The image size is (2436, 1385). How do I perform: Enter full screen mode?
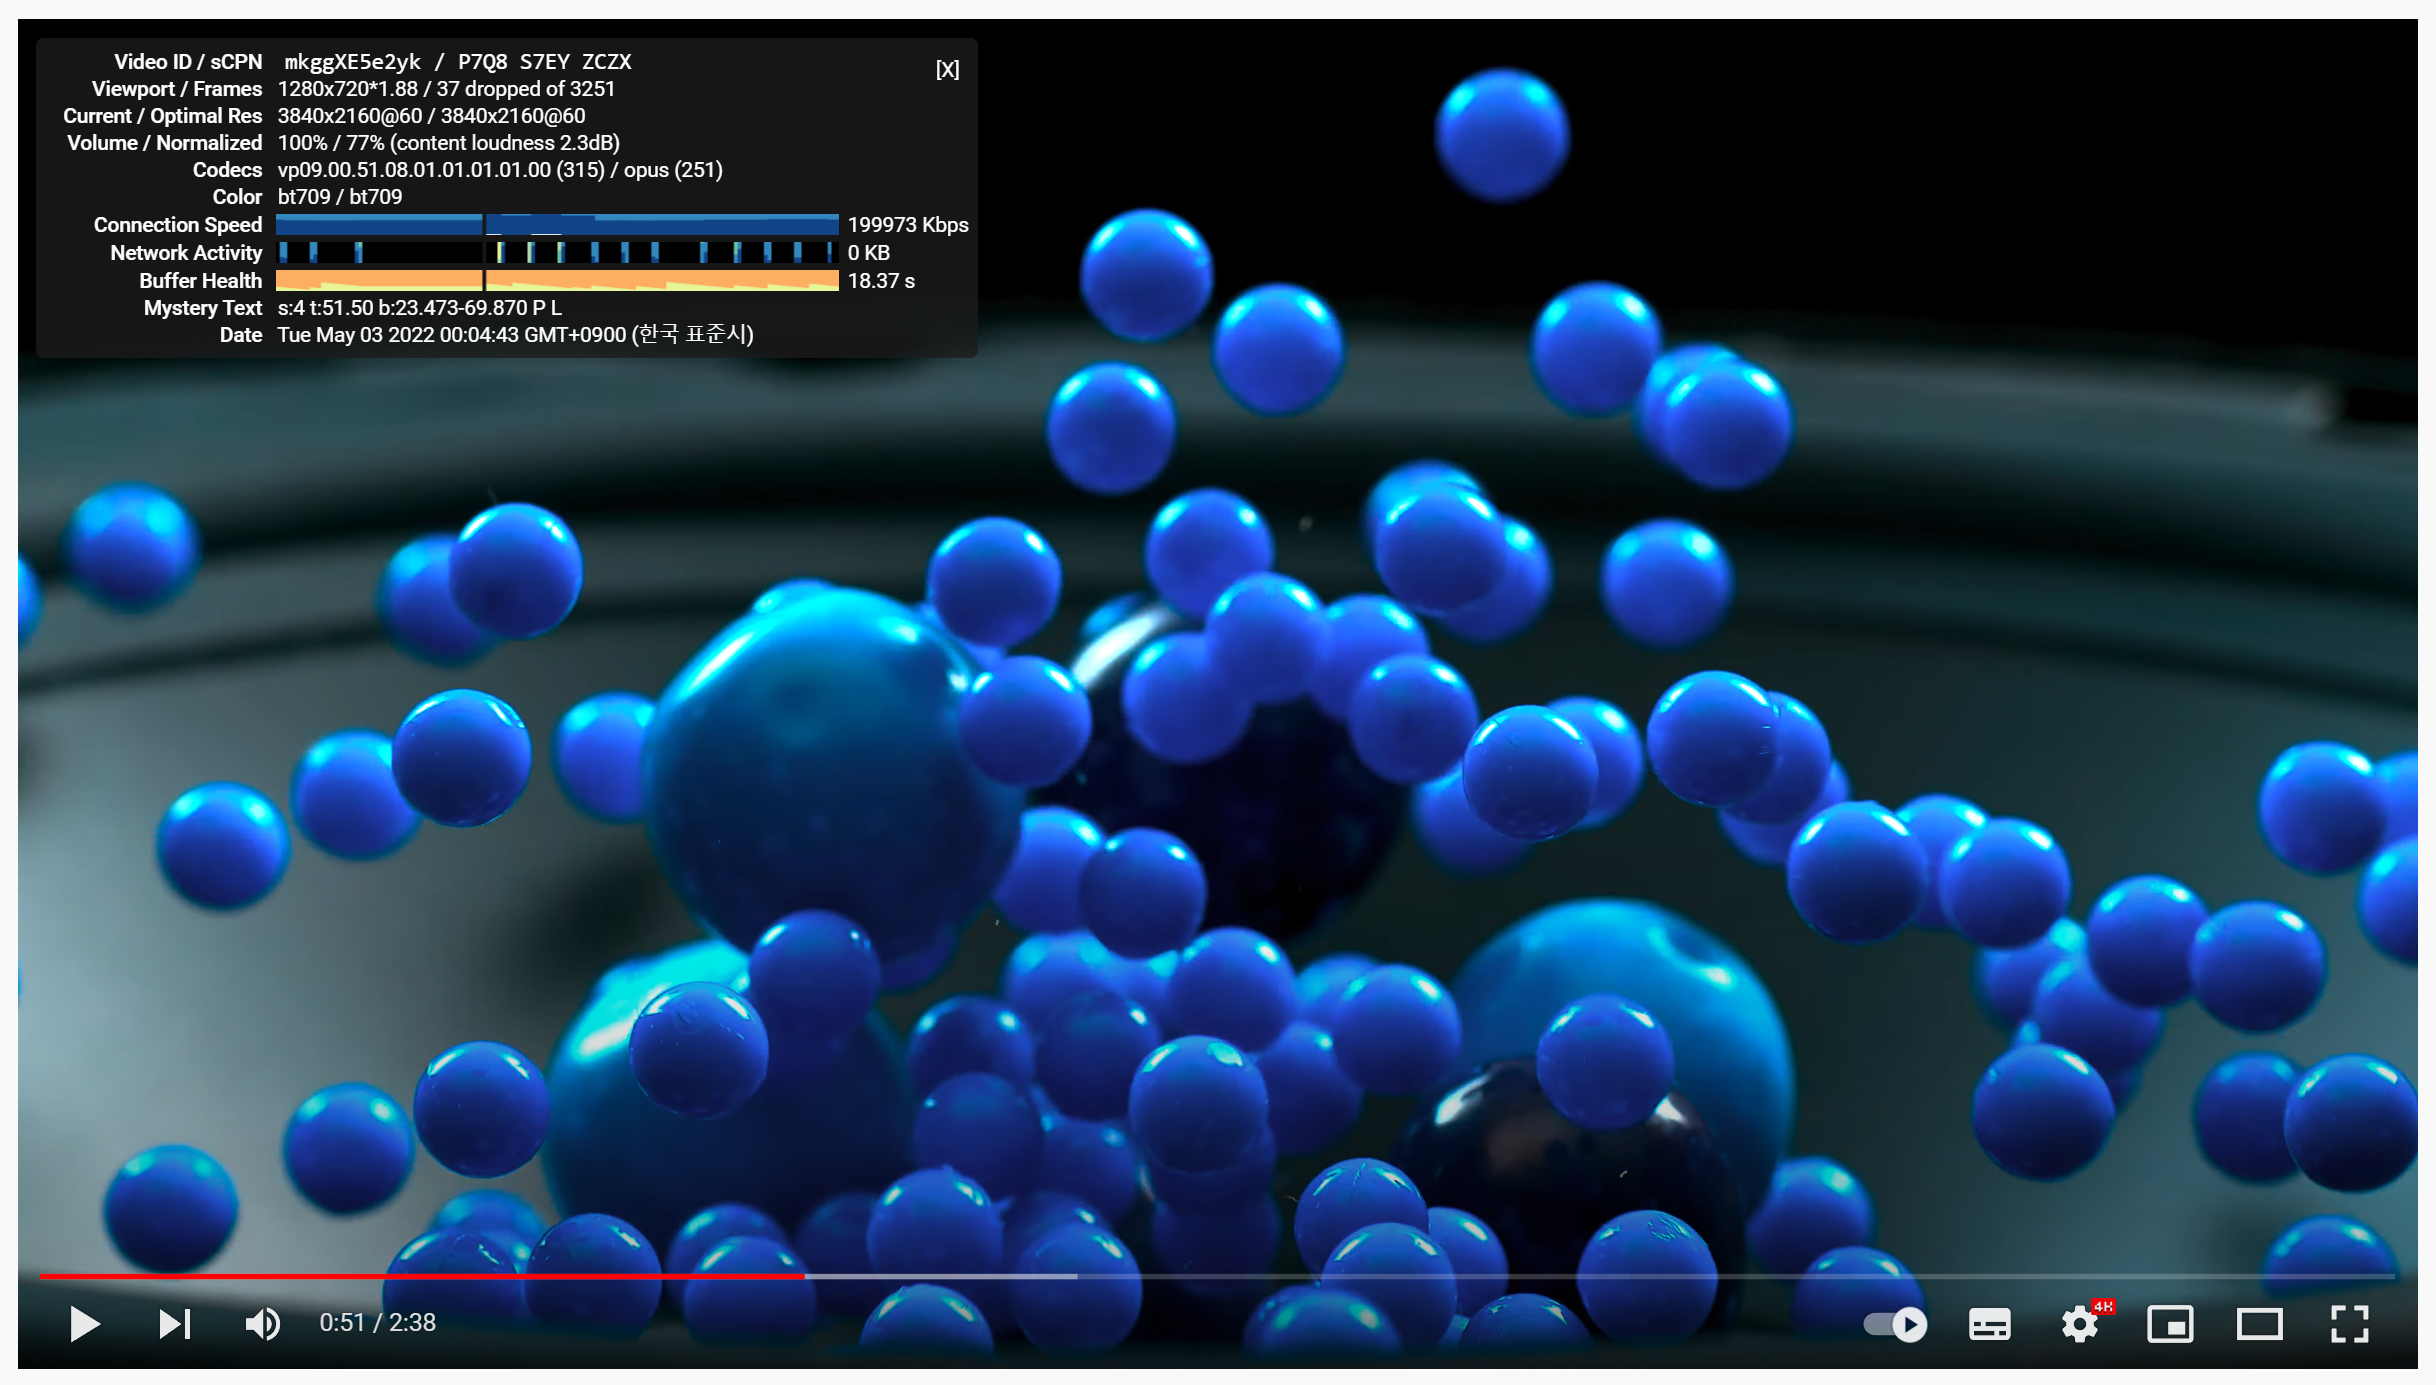pyautogui.click(x=2349, y=1324)
